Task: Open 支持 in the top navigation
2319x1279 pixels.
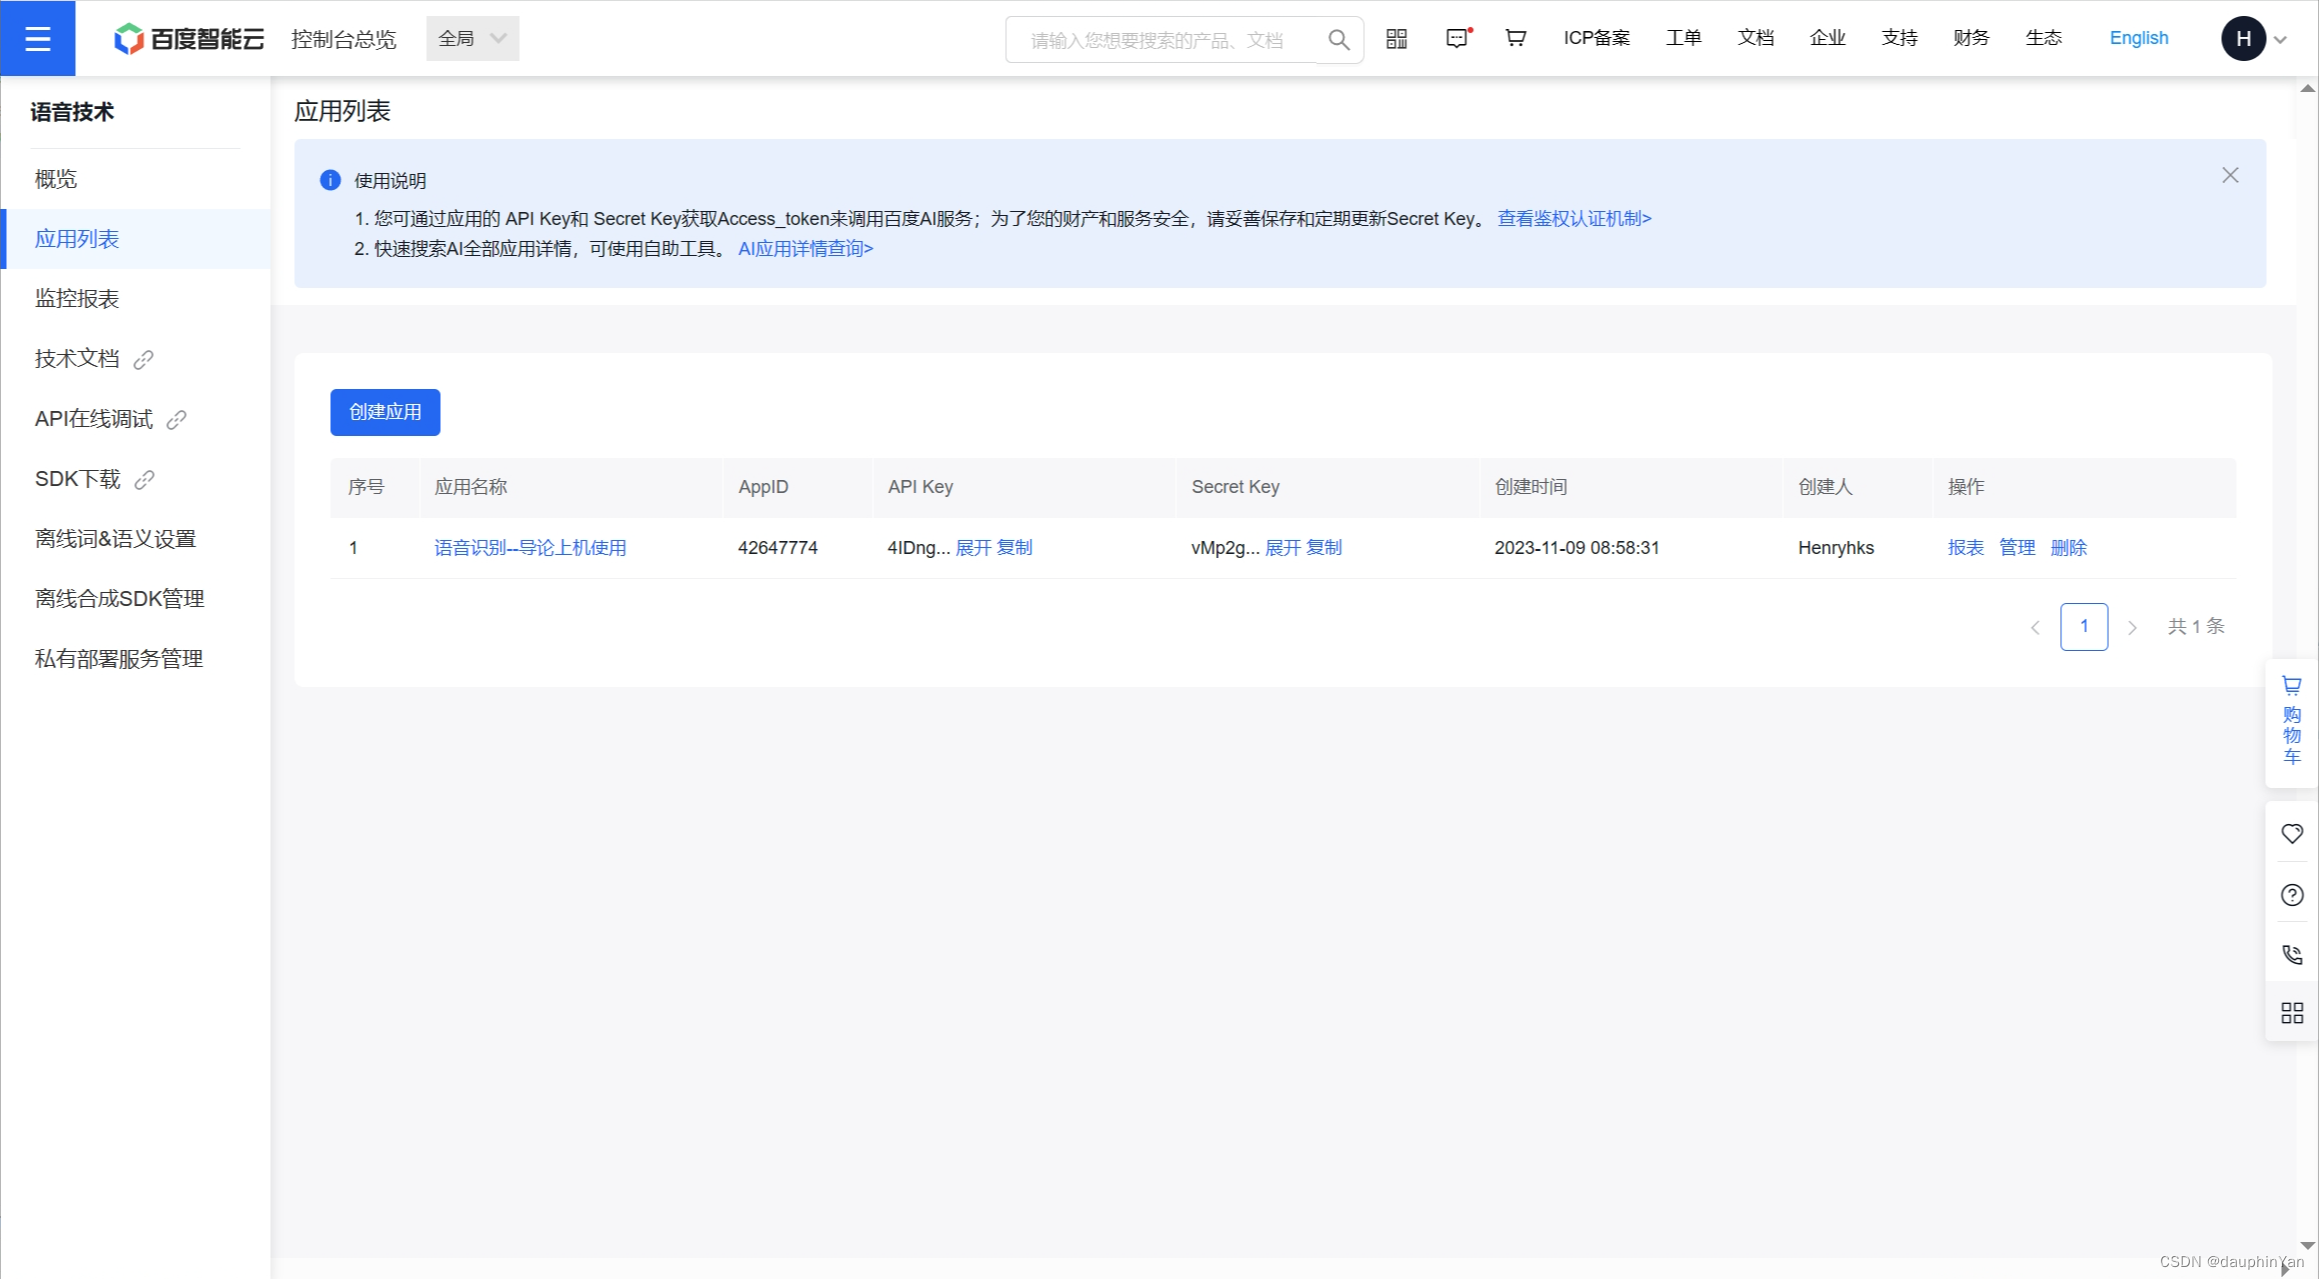Action: (1900, 38)
